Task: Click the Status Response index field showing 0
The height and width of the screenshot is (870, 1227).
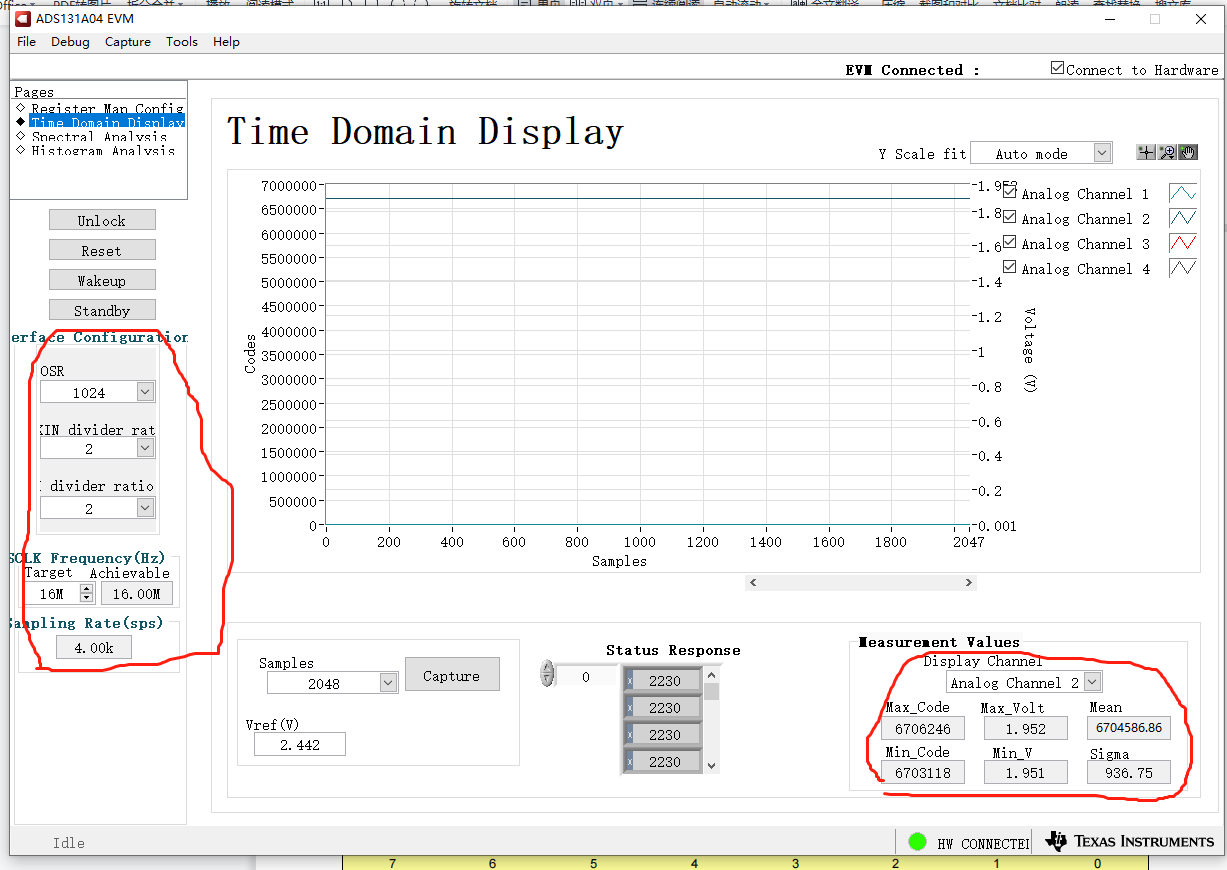Action: pos(586,676)
